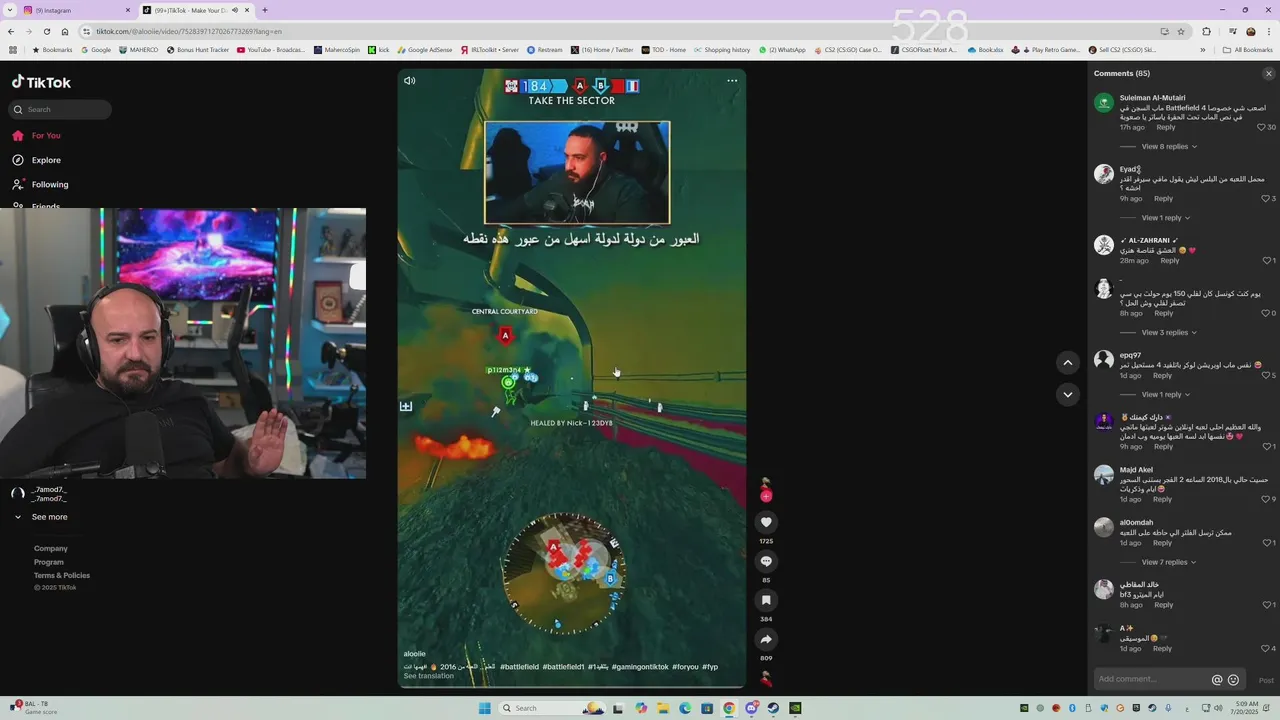Click the share arrow icon showing 809
This screenshot has height=720, width=1280.
766,639
